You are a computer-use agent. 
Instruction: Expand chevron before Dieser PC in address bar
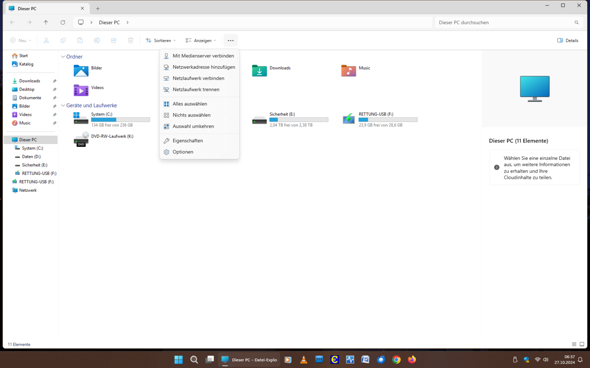[x=91, y=23]
